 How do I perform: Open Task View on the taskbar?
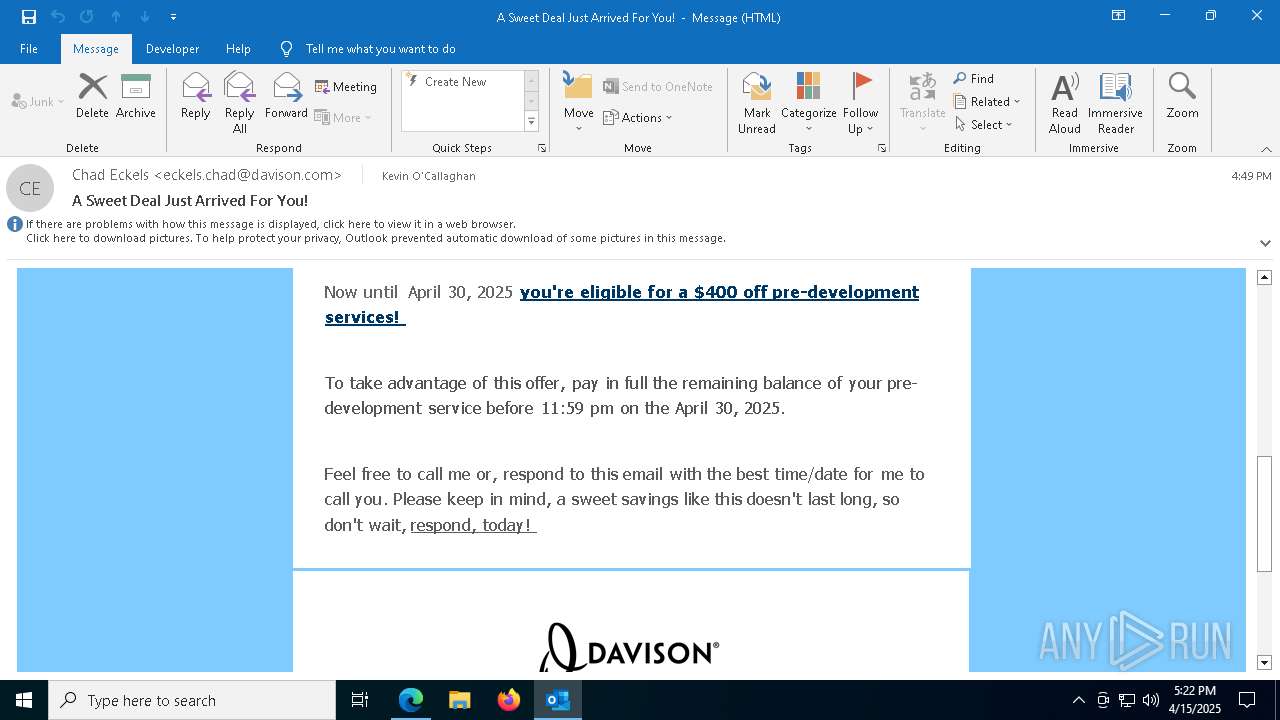click(x=360, y=700)
